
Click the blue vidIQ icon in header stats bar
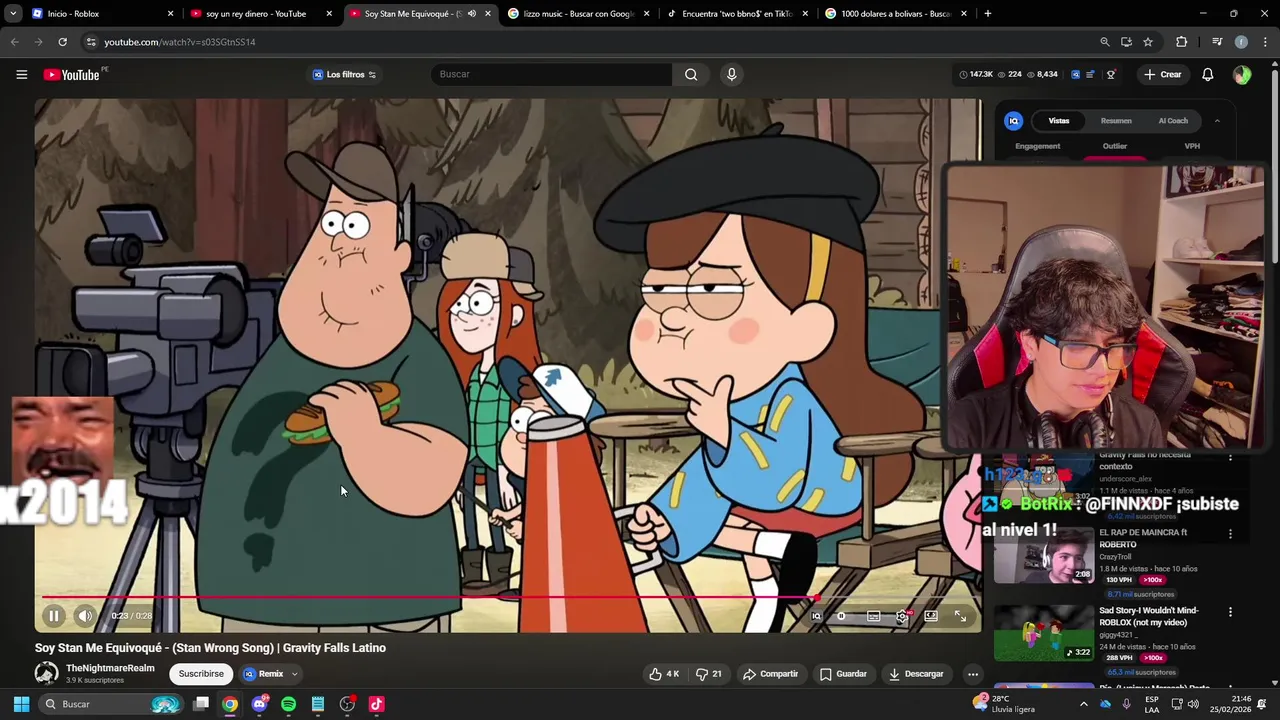[x=1075, y=74]
